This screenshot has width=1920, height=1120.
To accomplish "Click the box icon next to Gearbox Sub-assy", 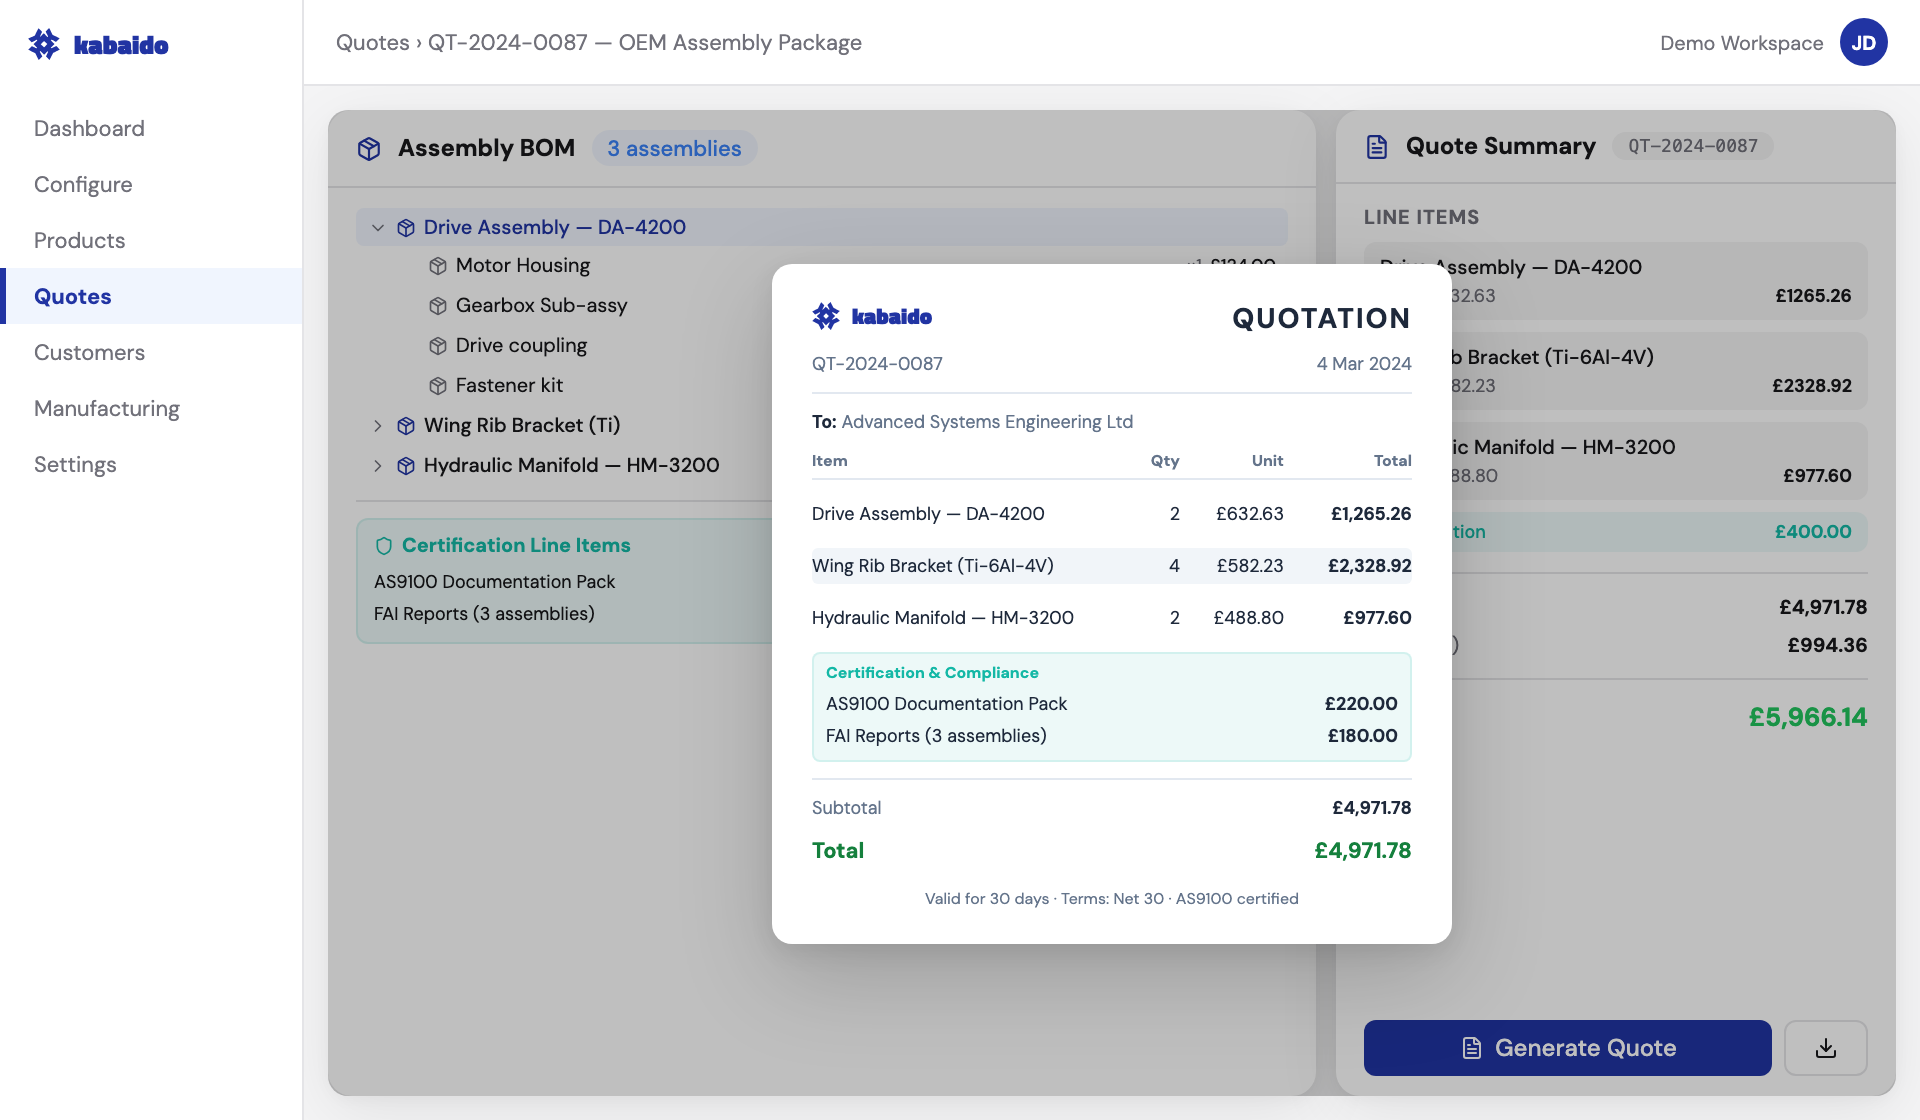I will point(438,305).
